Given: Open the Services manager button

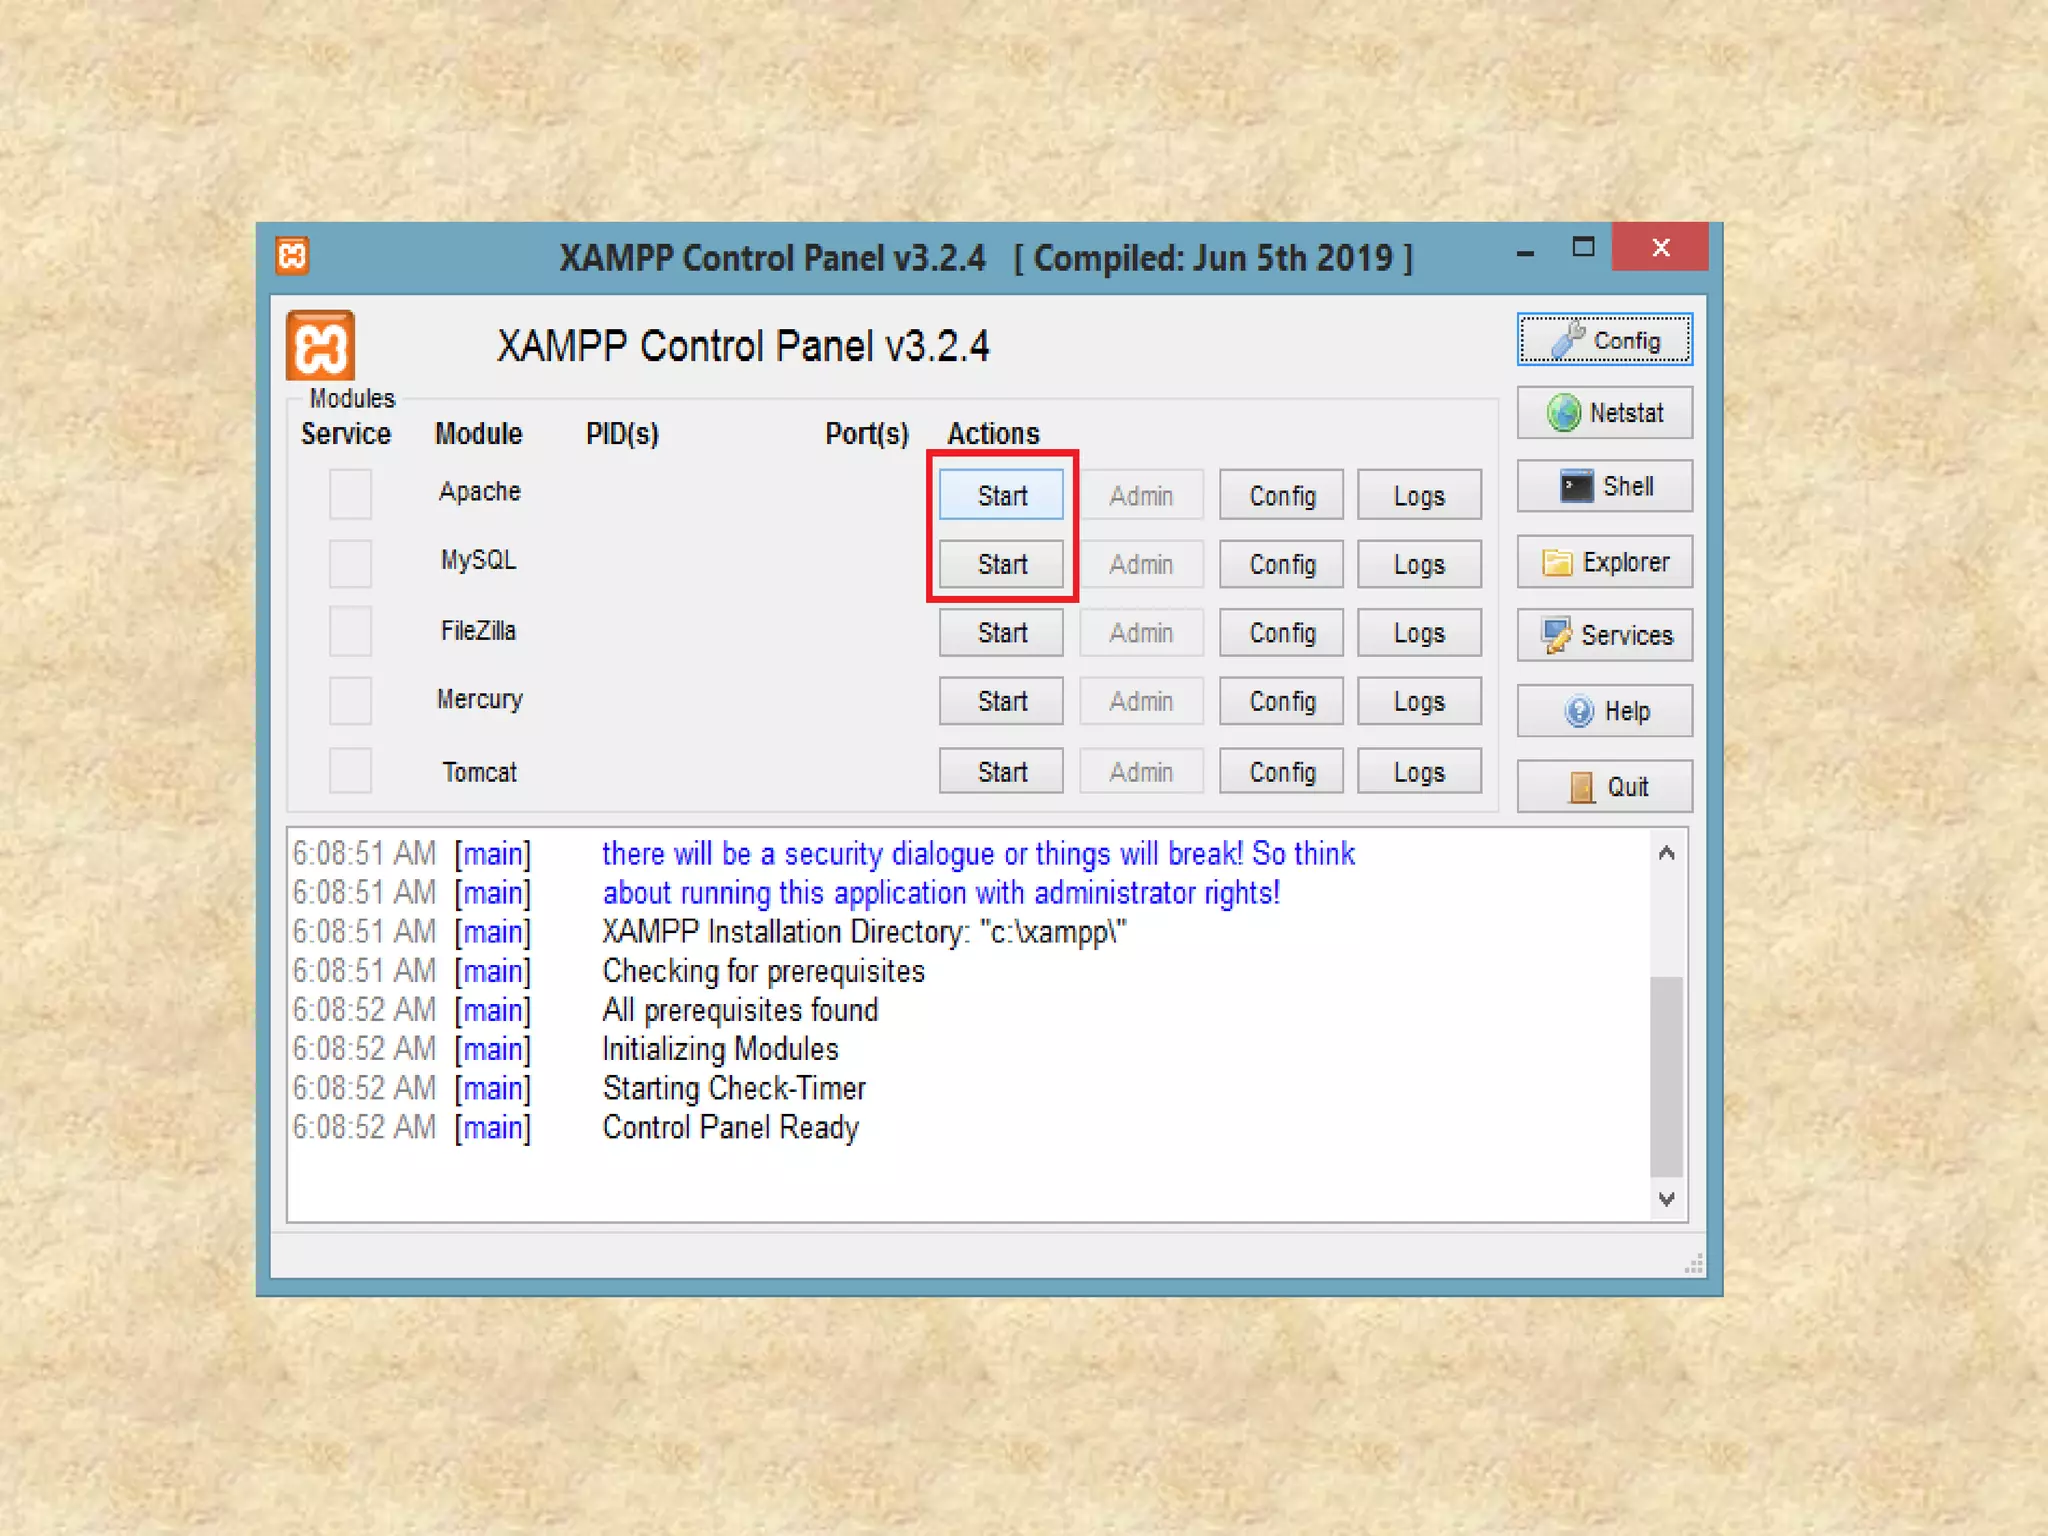Looking at the screenshot, I should 1604,635.
